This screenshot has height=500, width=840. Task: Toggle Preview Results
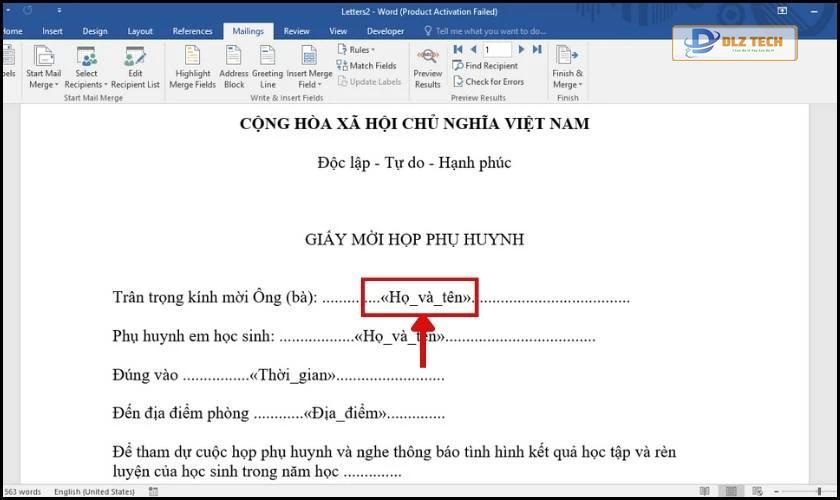point(428,68)
